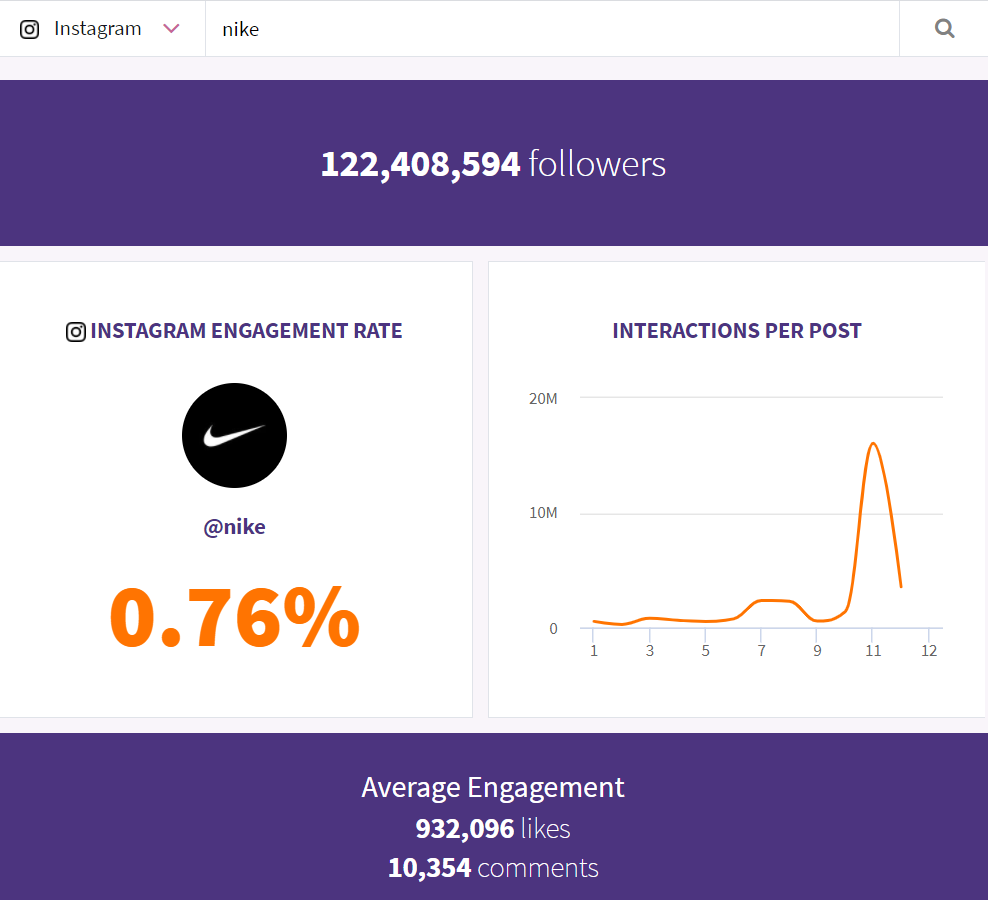This screenshot has height=900, width=988.
Task: Click x-axis tick label 12
Action: 929,651
